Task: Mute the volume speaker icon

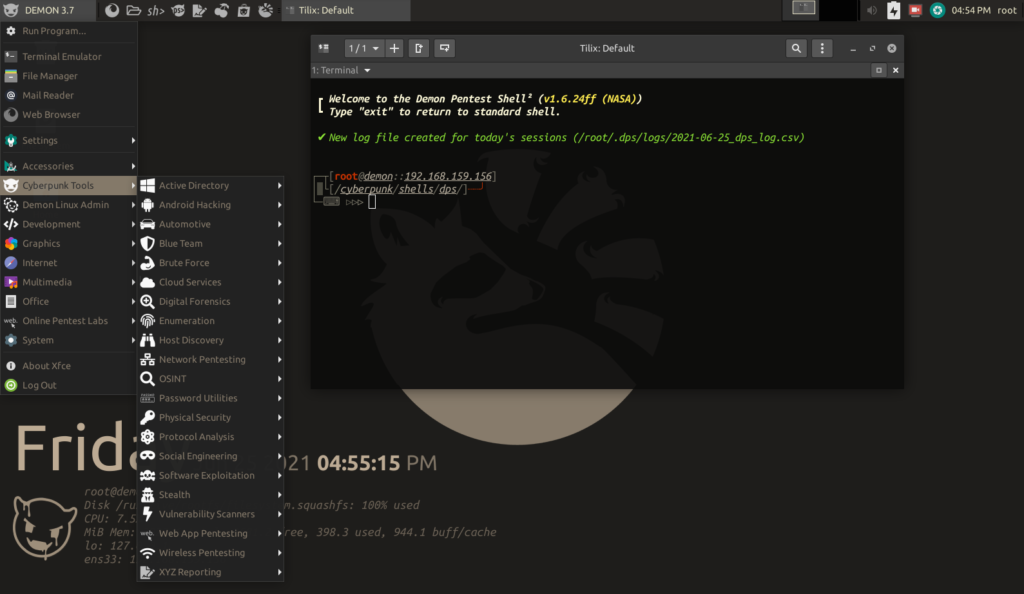Action: (871, 10)
